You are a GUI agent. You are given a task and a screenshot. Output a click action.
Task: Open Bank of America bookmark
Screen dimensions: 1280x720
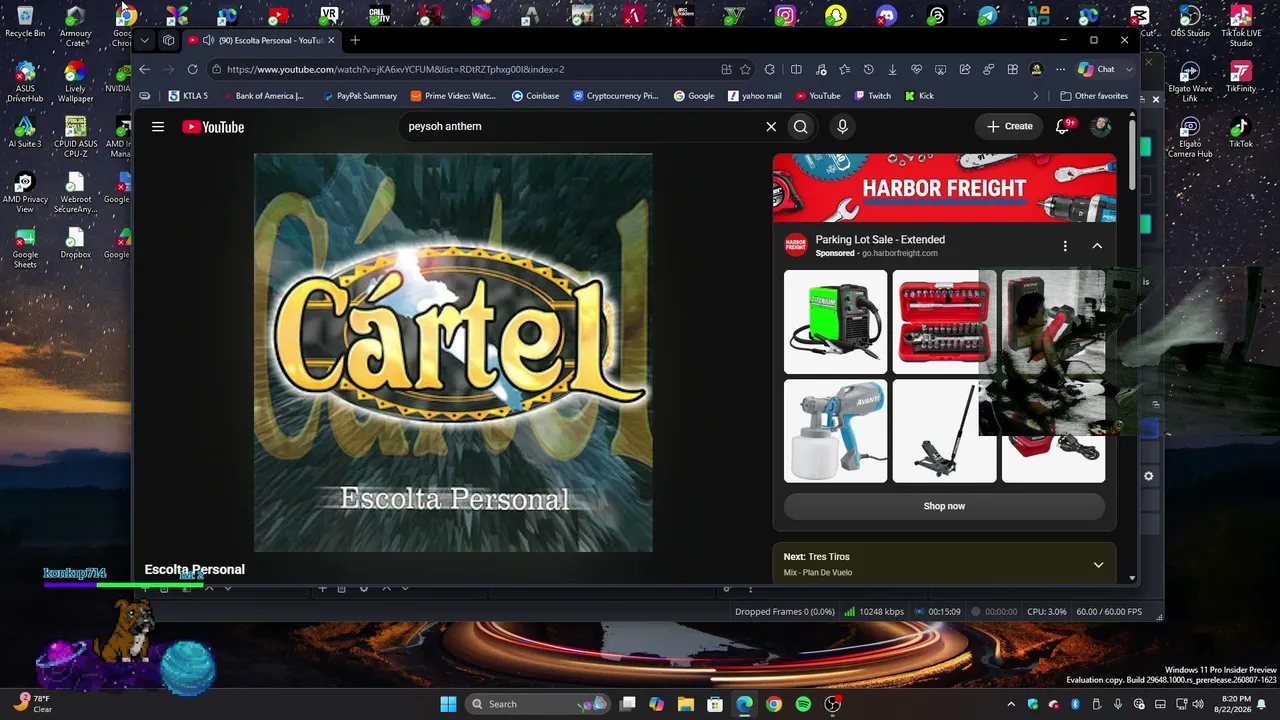[263, 96]
